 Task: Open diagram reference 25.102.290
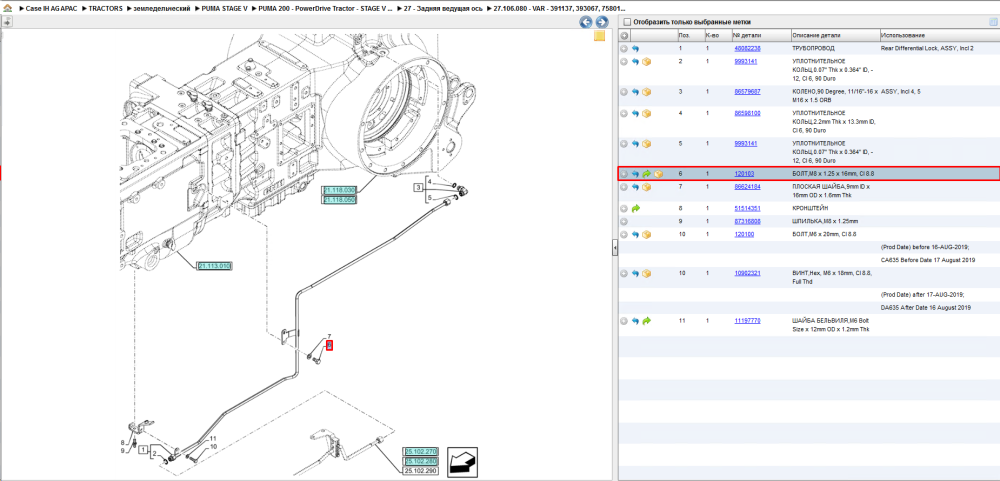point(420,470)
